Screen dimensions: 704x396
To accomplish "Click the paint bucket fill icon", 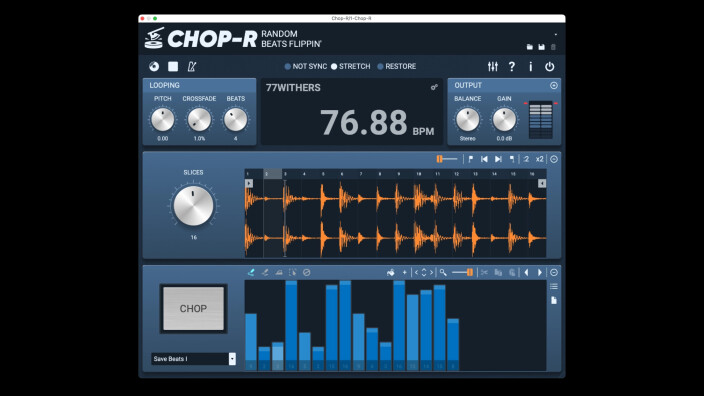I will tap(391, 273).
